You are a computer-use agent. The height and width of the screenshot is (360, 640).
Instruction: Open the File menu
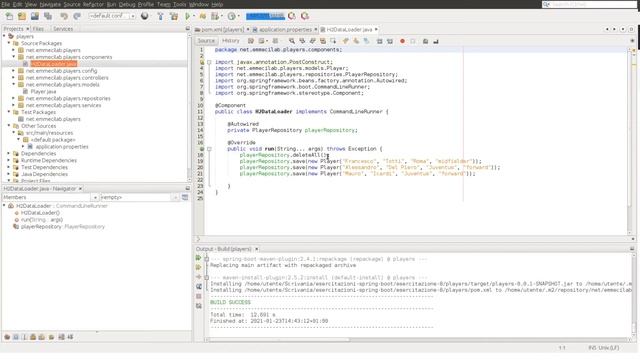point(6,4)
